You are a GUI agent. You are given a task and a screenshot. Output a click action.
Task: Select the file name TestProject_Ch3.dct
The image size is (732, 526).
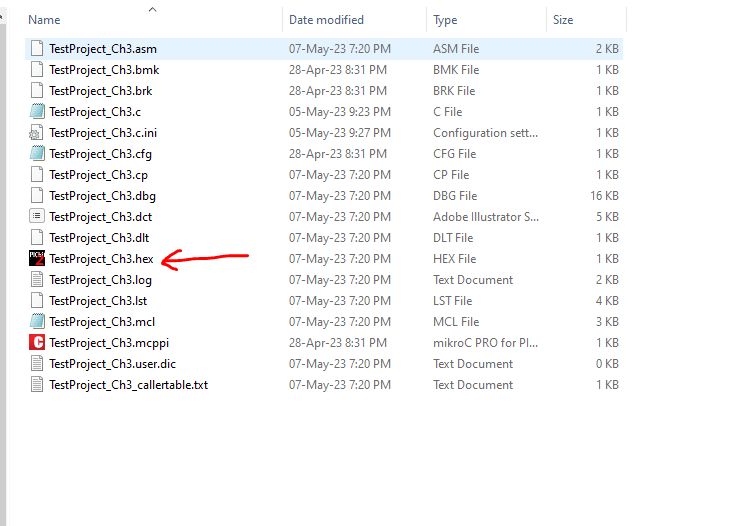(100, 217)
